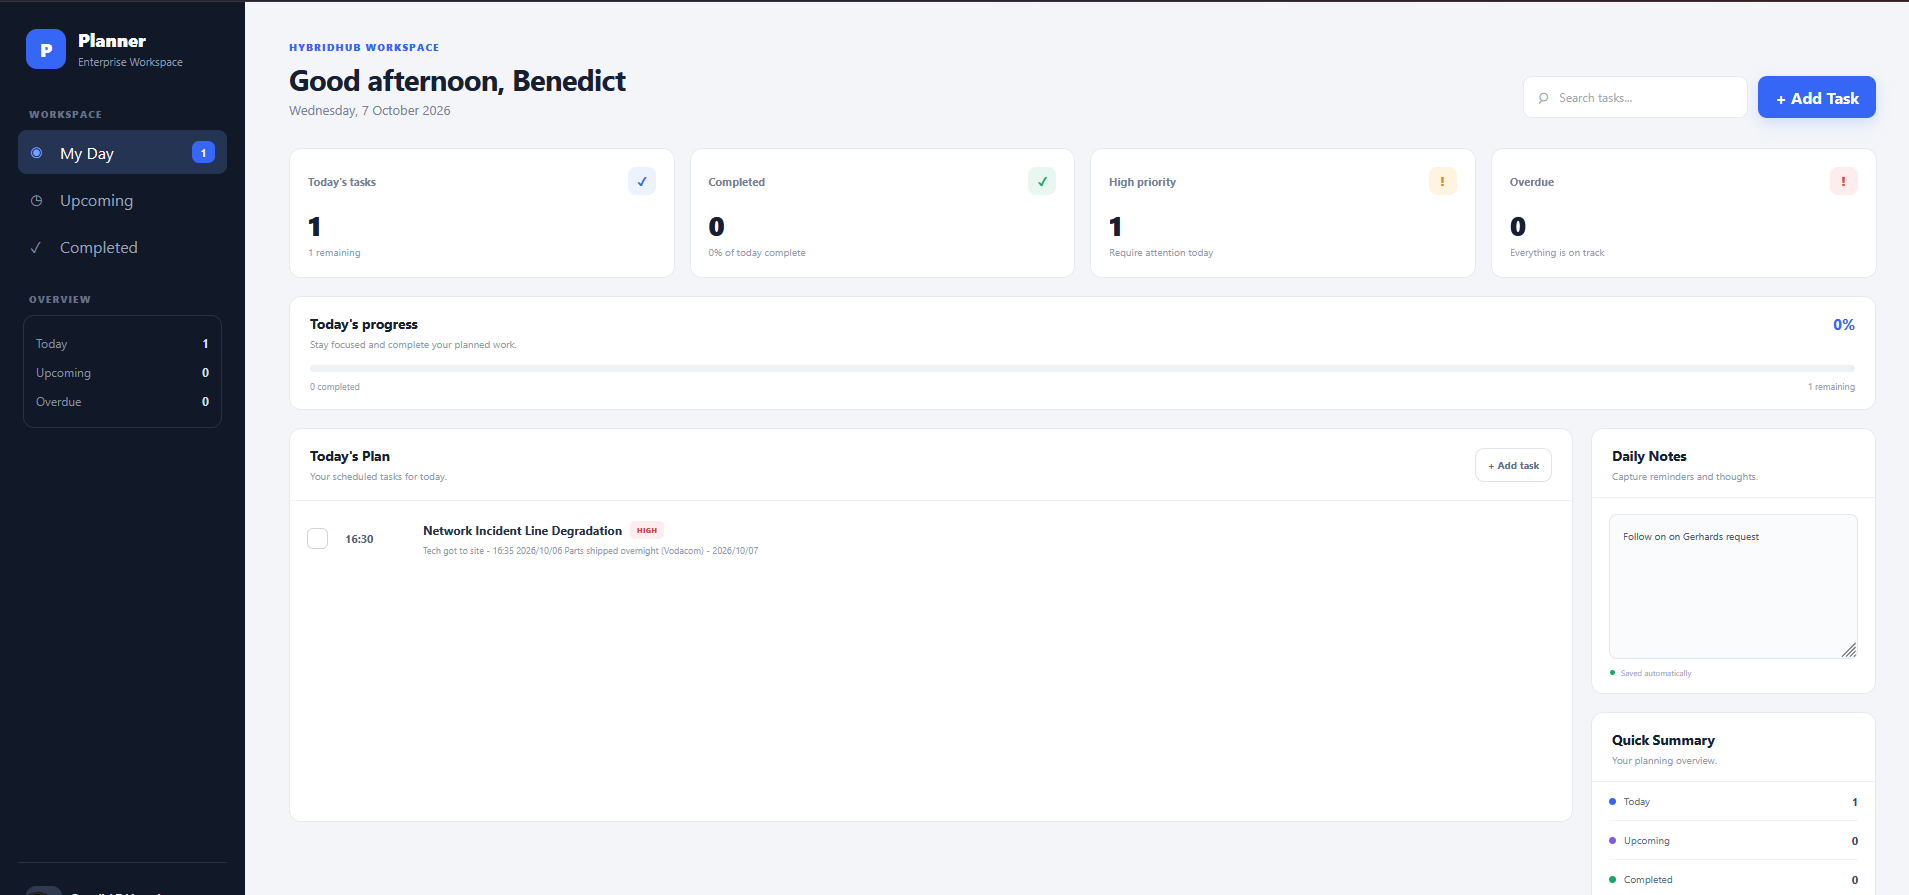Click the Today's progress bar

click(x=1082, y=368)
